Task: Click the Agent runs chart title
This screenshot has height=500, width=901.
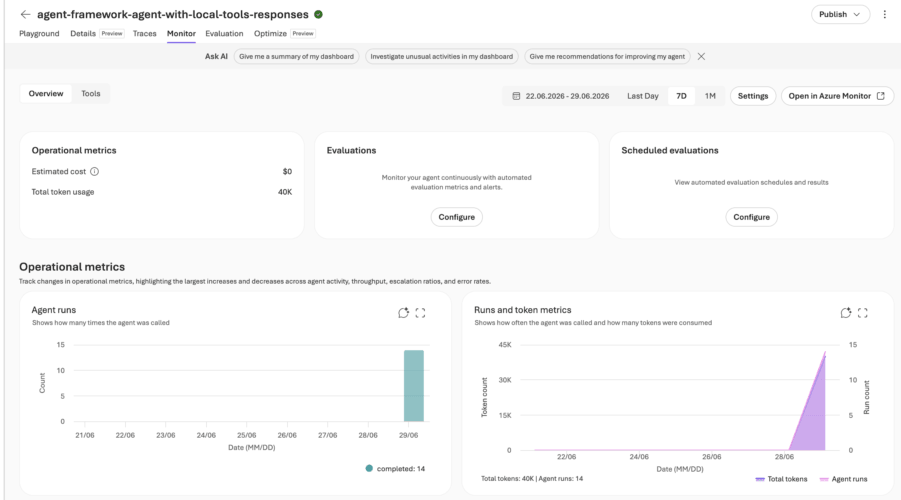Action: point(53,310)
